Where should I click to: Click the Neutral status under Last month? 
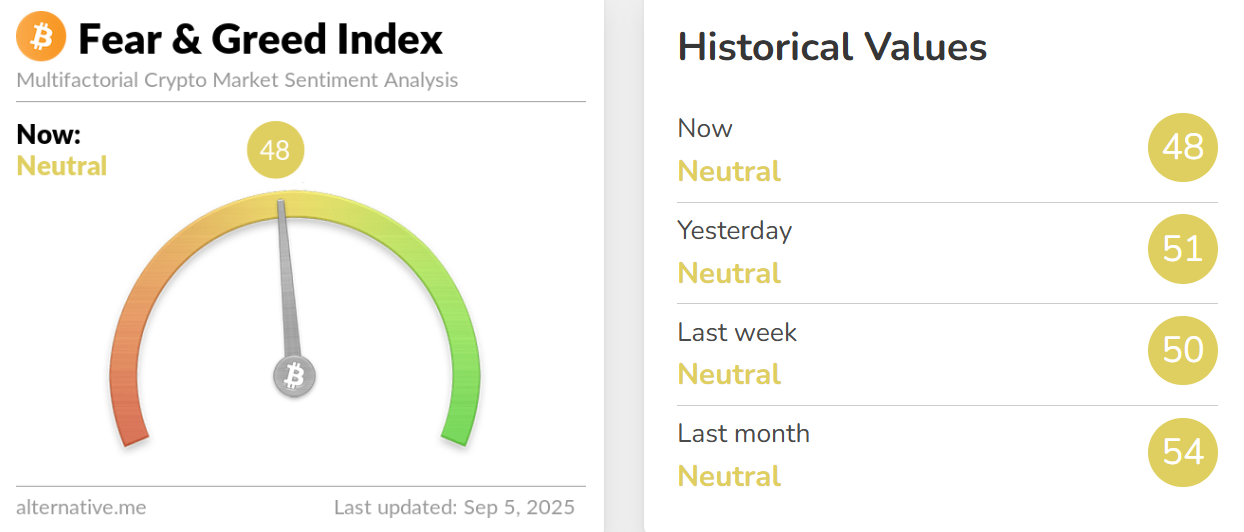point(729,476)
